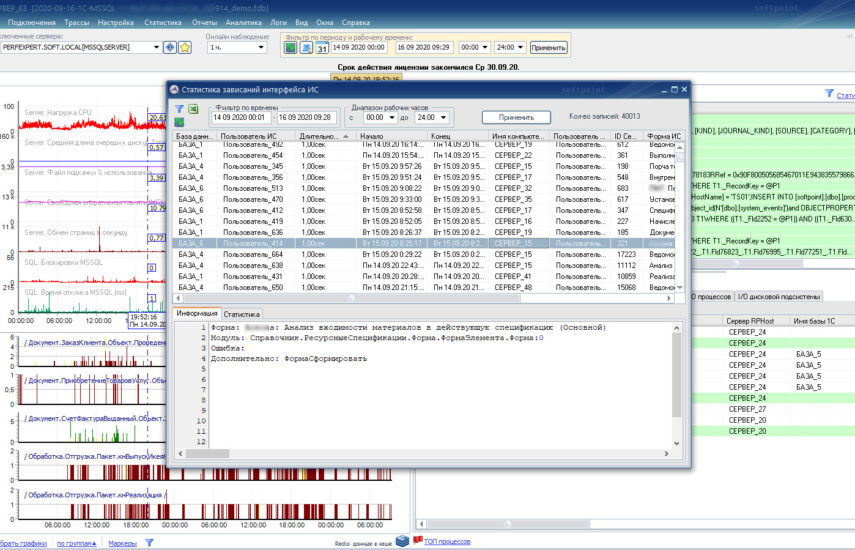855x550 pixels.
Task: Click the main filter end date field 16 09 2020 09:29
Action: tap(424, 47)
